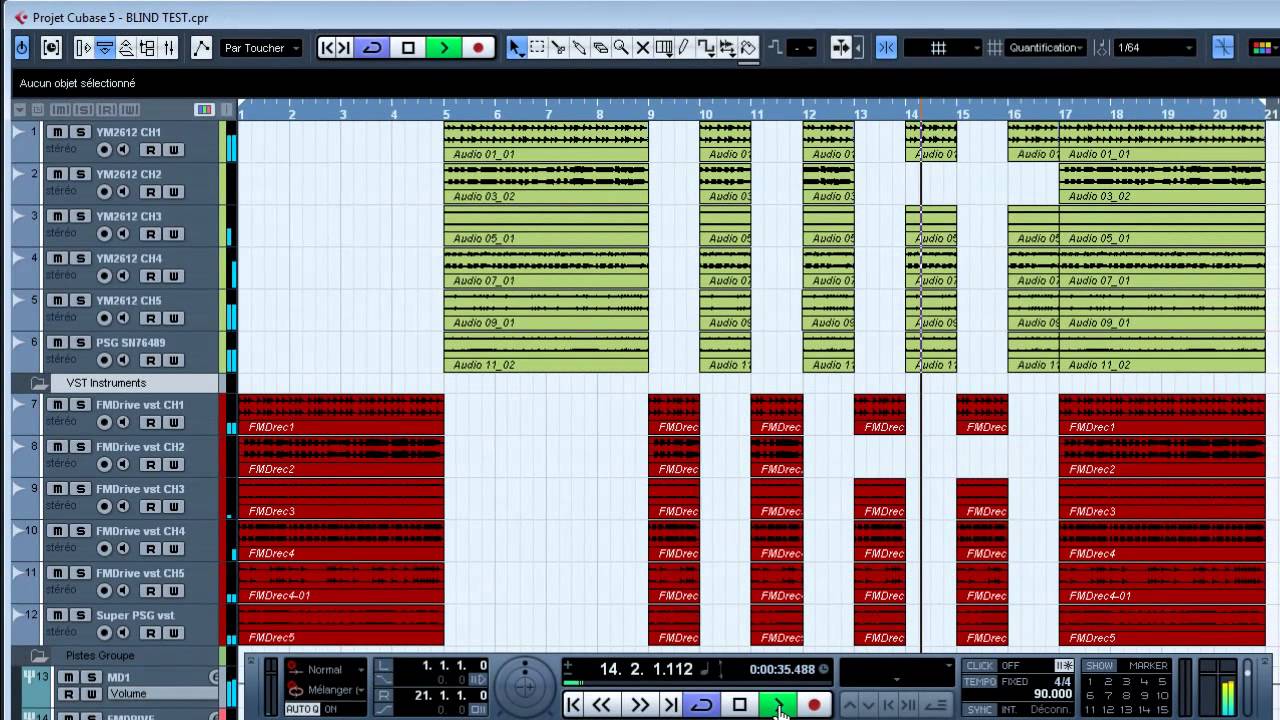Open the color picker palette icon
The height and width of the screenshot is (720, 1280).
[1263, 47]
